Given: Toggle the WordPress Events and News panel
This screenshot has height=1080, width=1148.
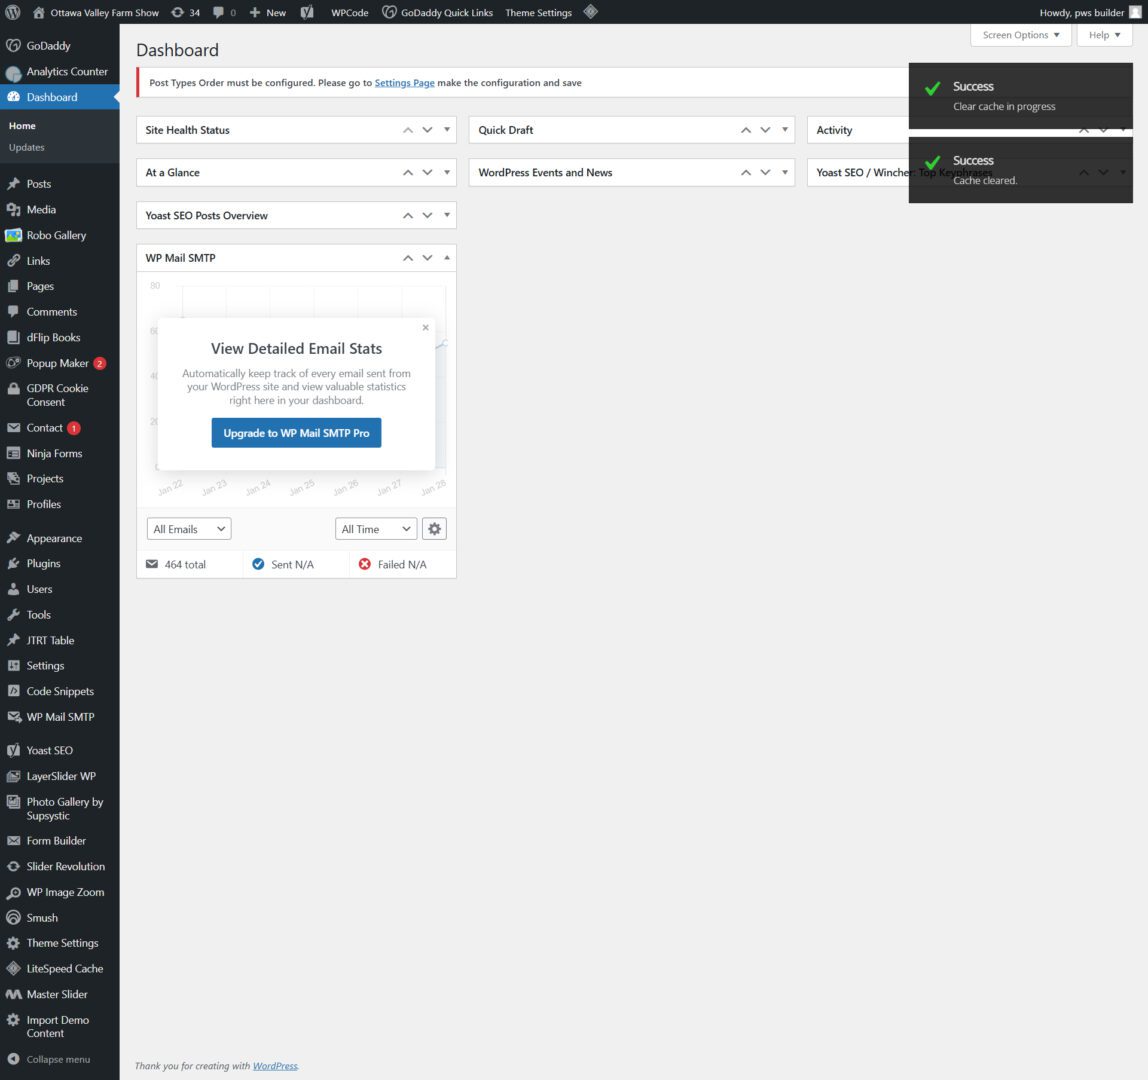Looking at the screenshot, I should click(785, 172).
